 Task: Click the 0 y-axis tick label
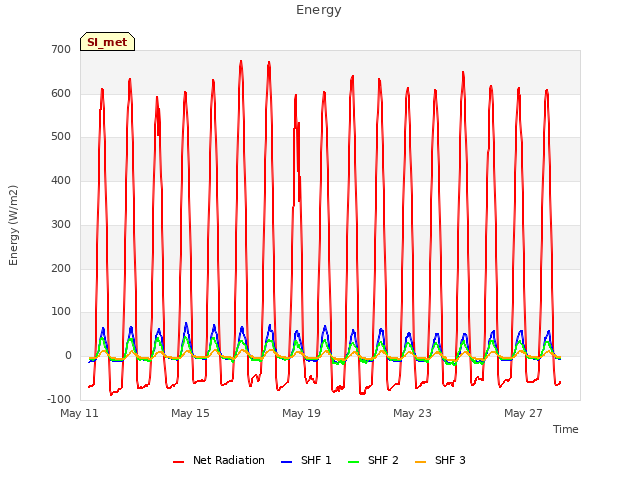[68, 356]
